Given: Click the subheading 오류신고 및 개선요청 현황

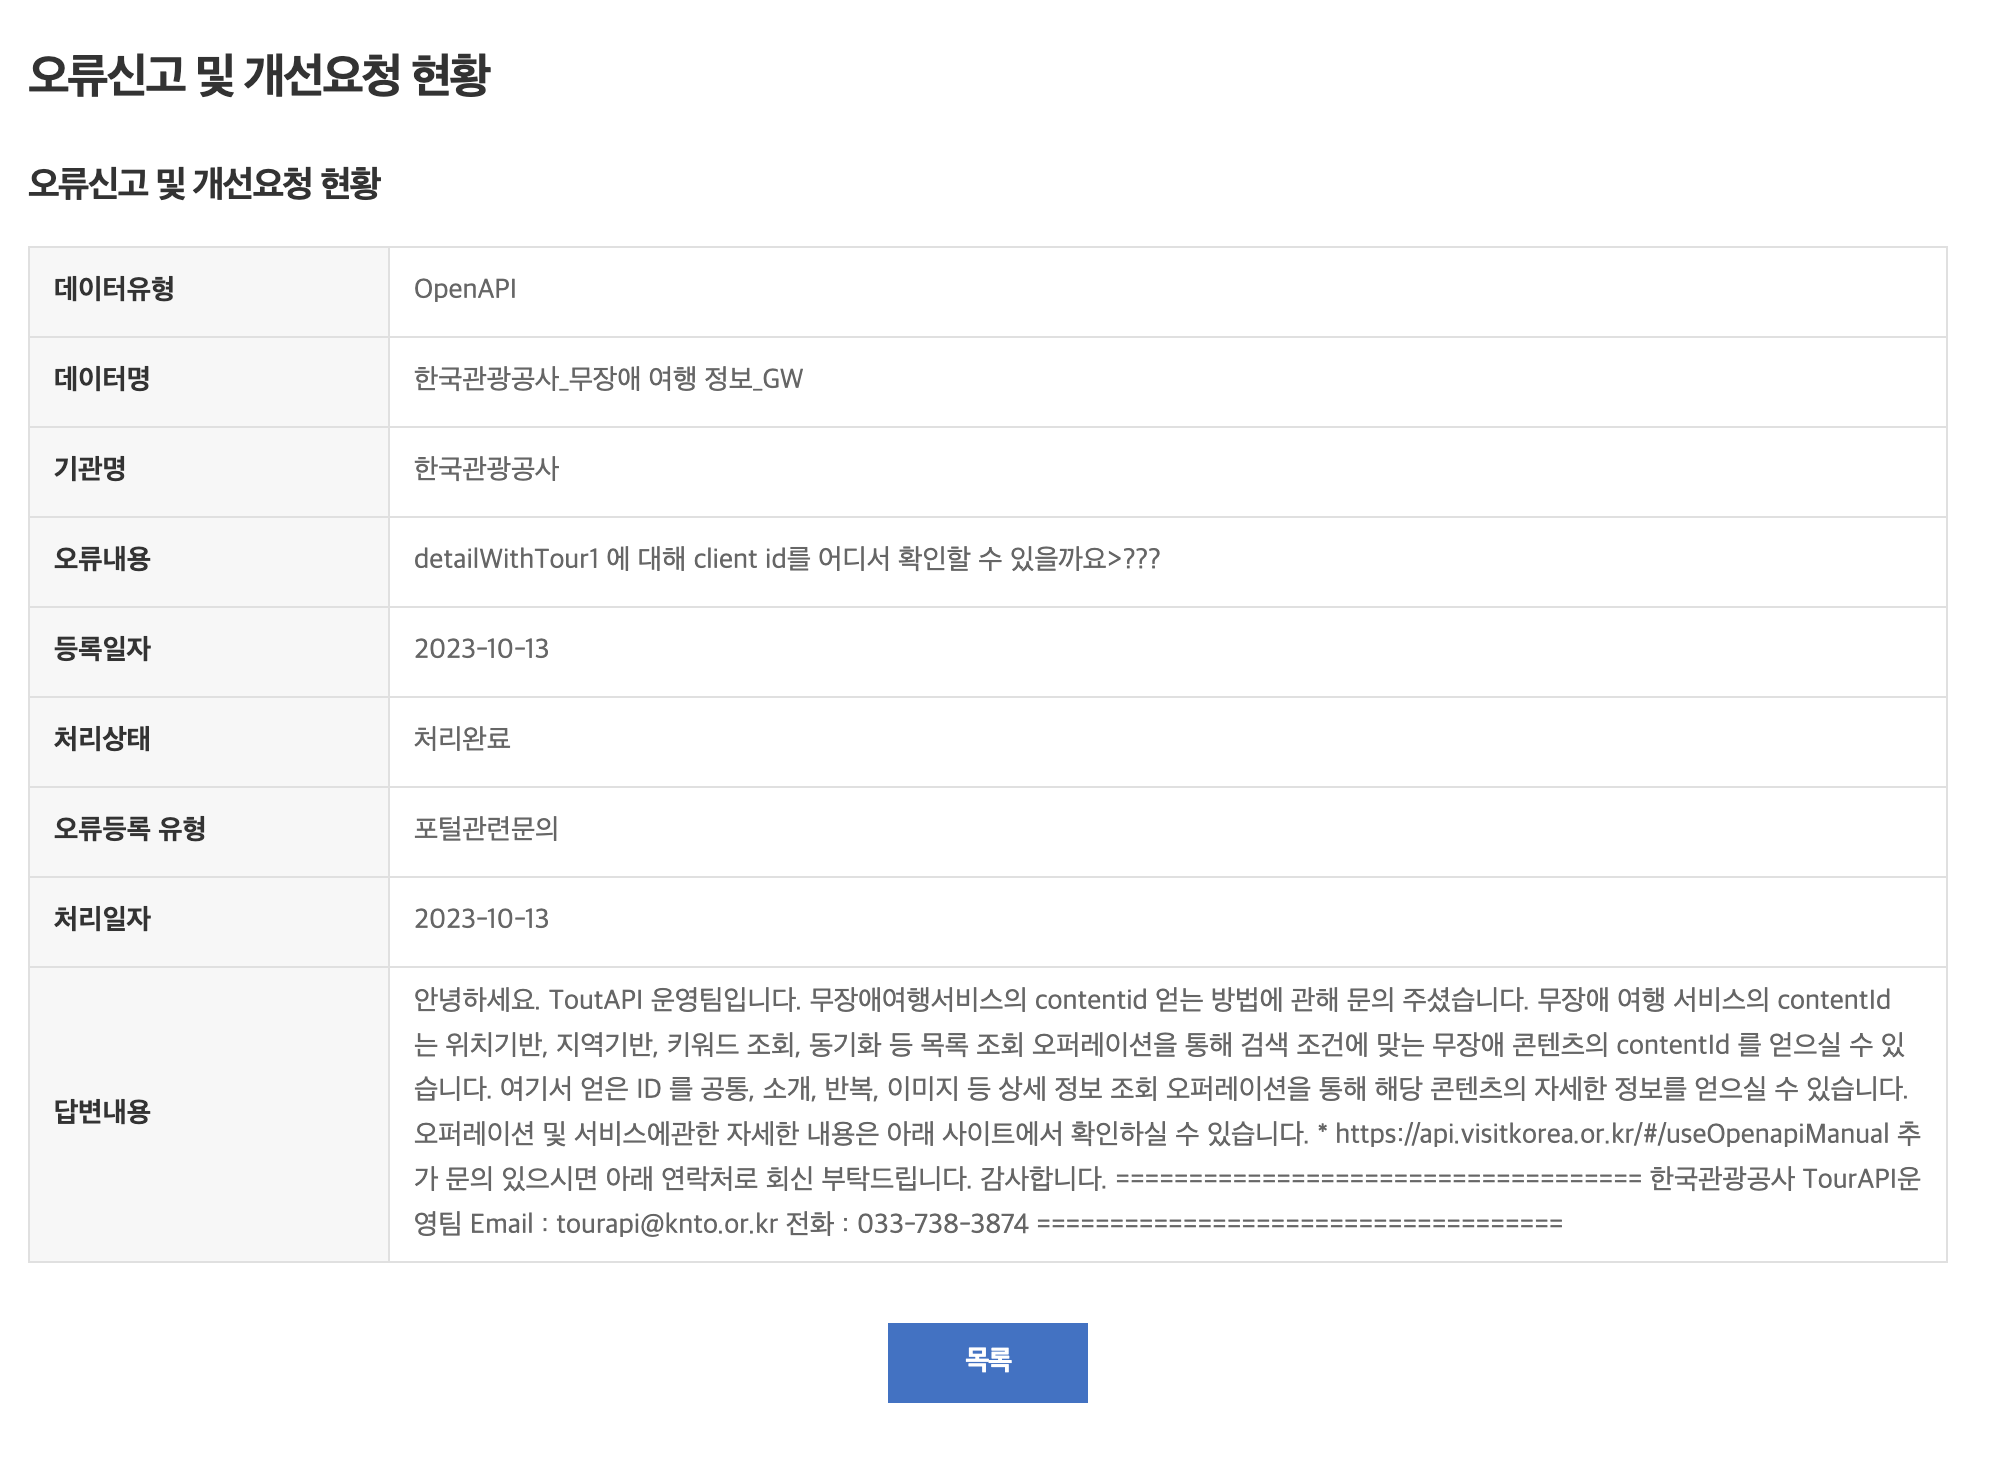Looking at the screenshot, I should point(204,183).
